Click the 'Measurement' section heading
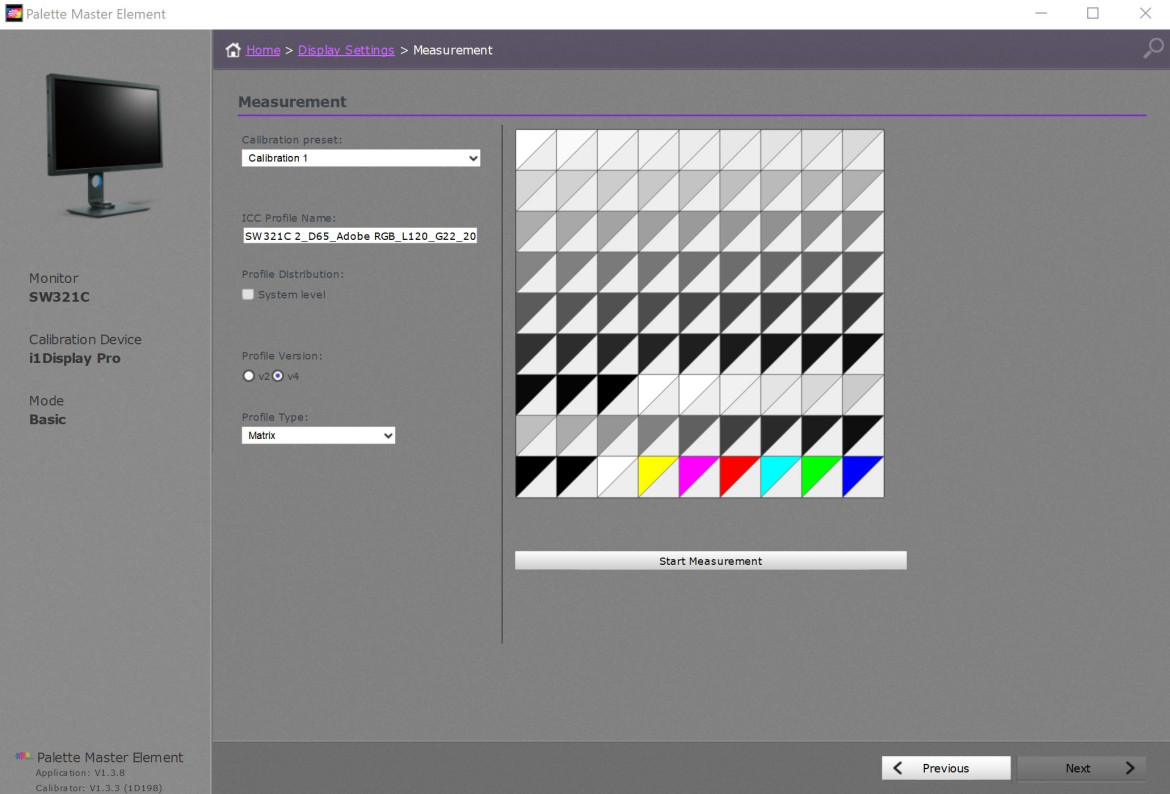 pos(292,101)
